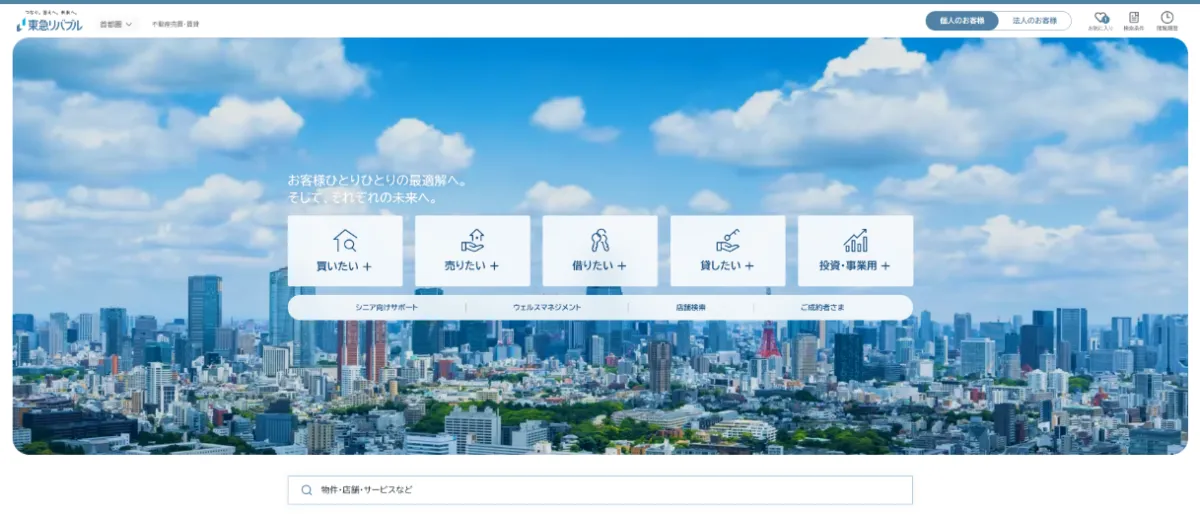Expand the 売りたい plus sign
Screen dimensions: 1200x515
coord(494,267)
